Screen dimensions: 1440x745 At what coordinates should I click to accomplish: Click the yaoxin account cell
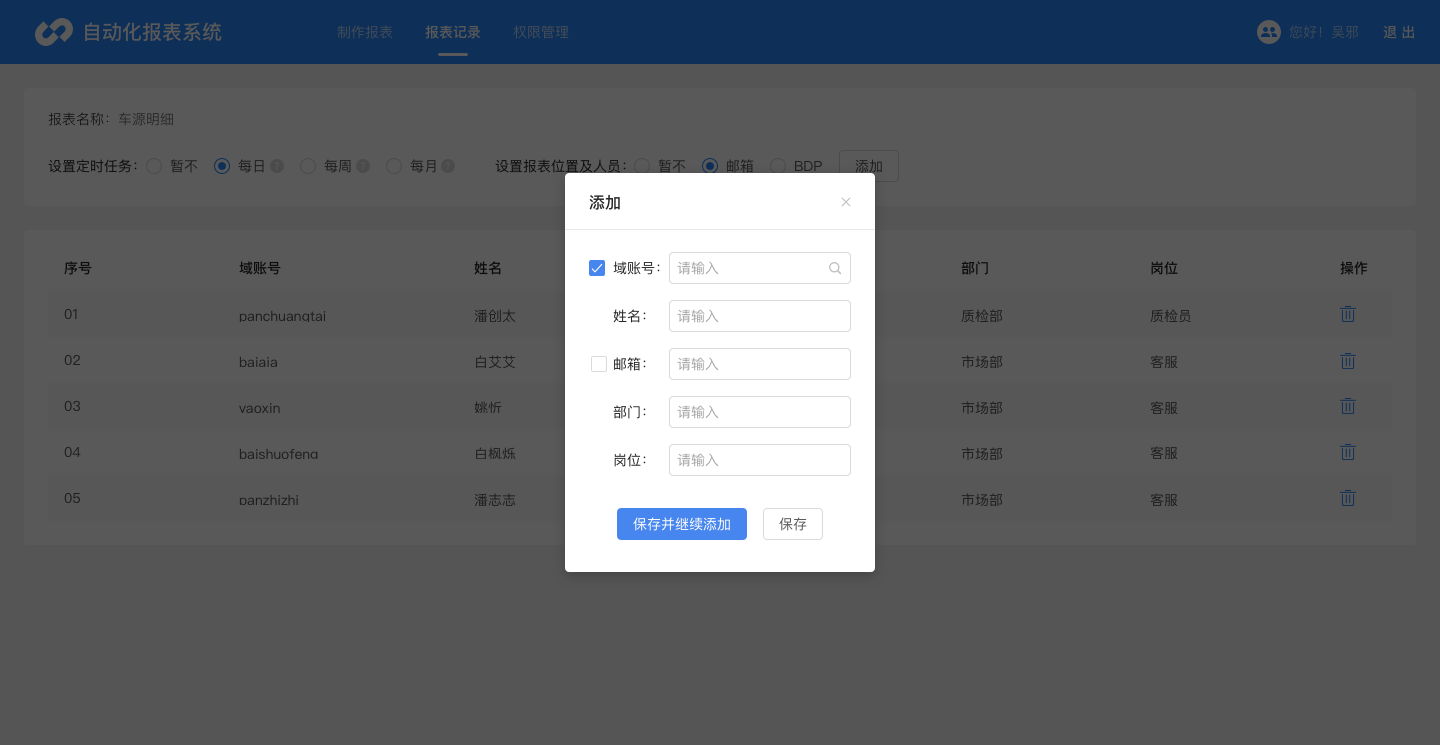[260, 408]
